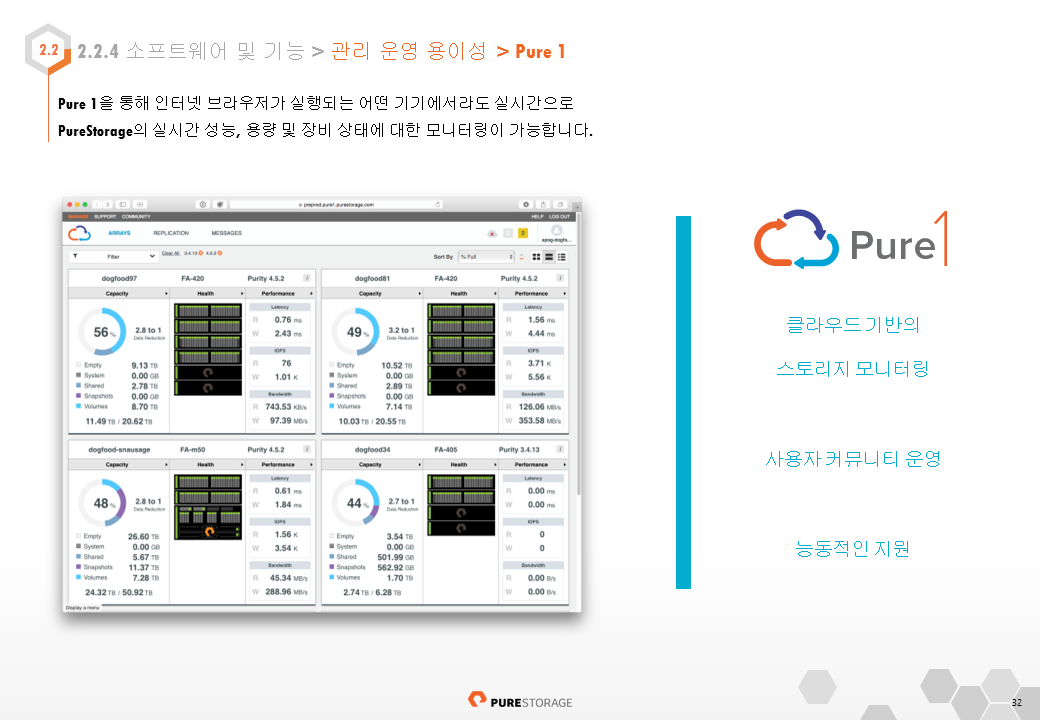Click the Pure1 cloud logo in dashboard

click(80, 233)
